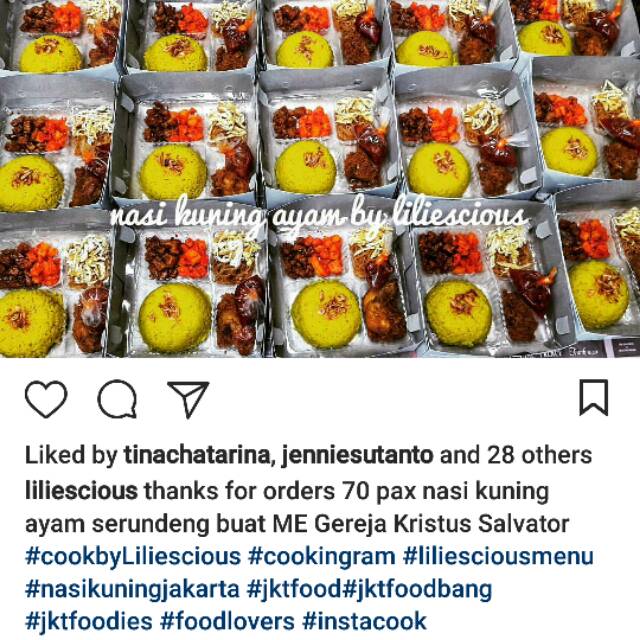Tap the nasi kuning ayam photo overlay text
The image size is (640, 640).
(318, 216)
